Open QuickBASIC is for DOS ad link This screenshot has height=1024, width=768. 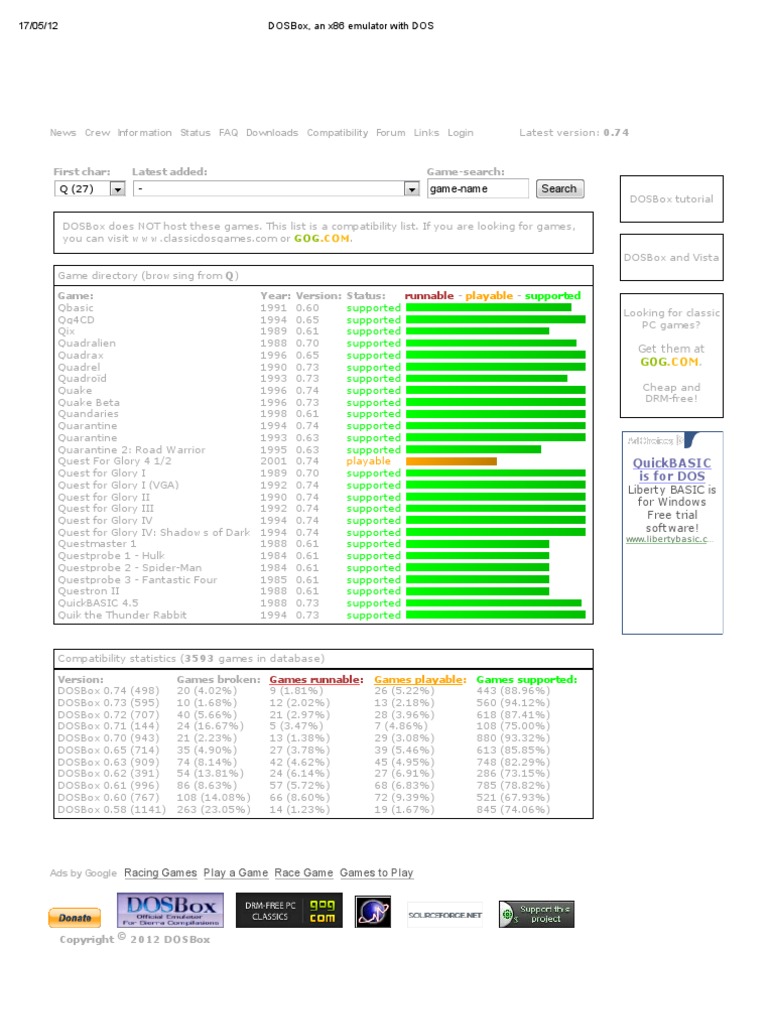tap(671, 470)
